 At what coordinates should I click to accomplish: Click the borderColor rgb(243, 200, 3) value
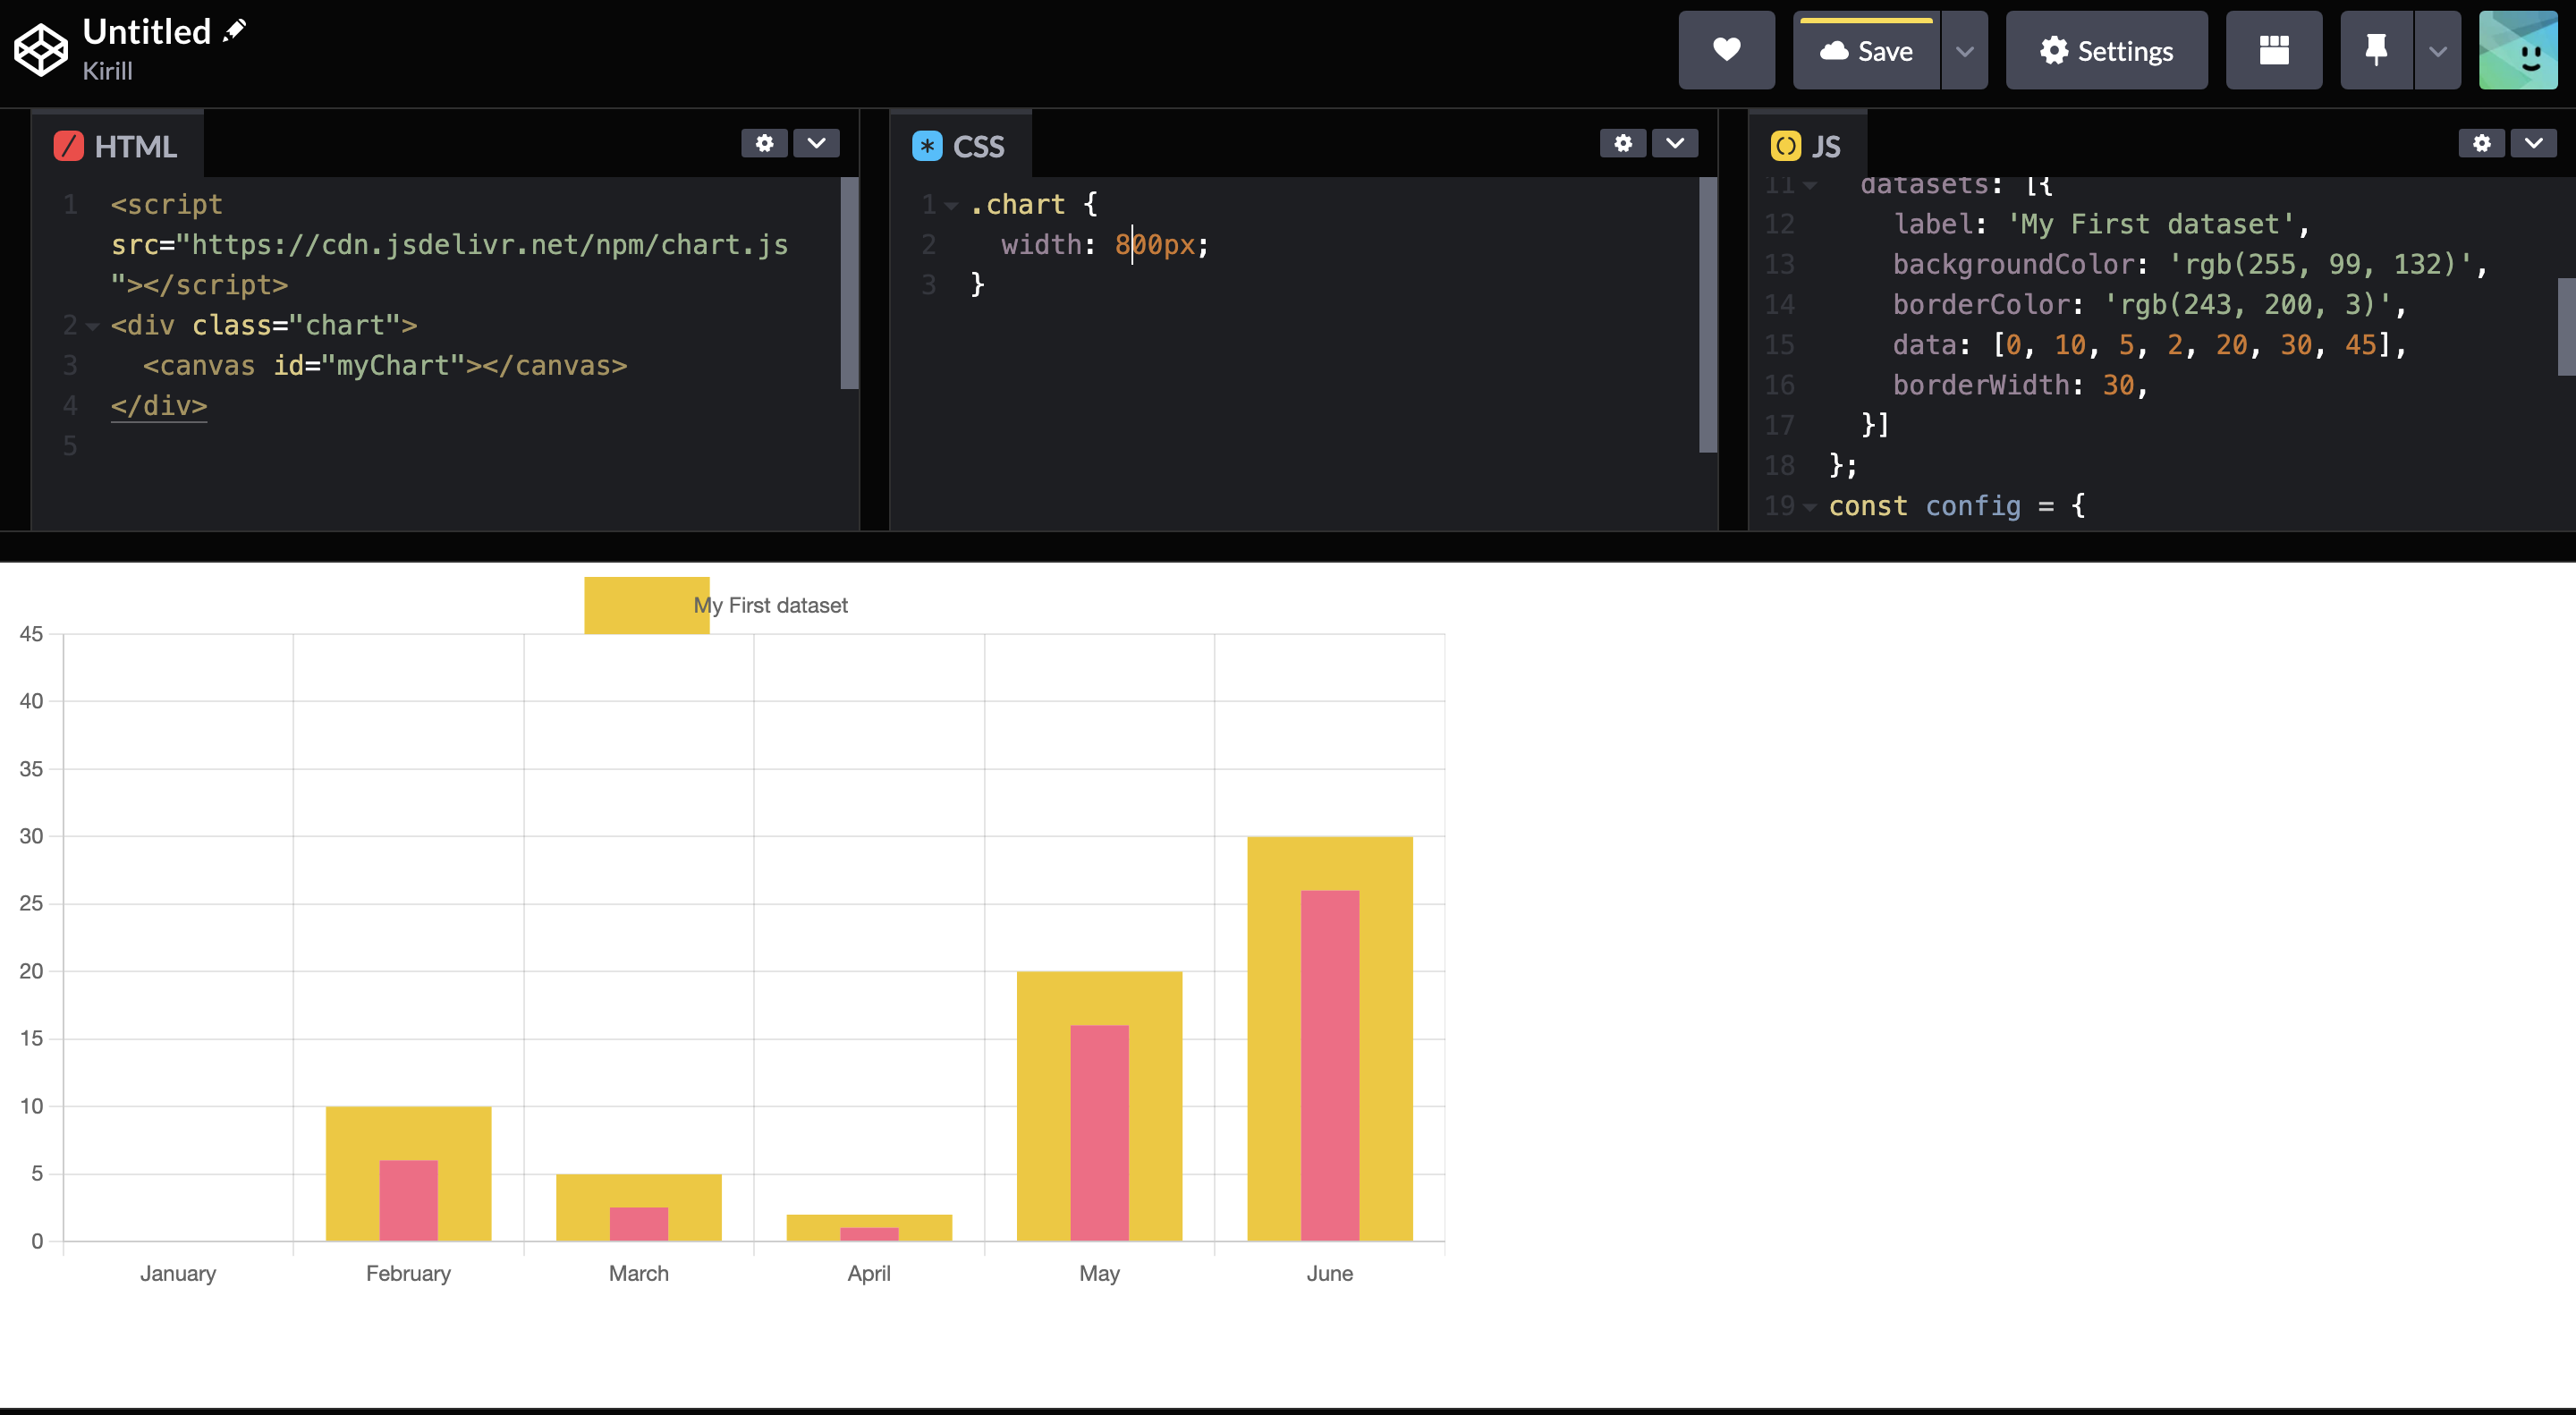pyautogui.click(x=2247, y=304)
